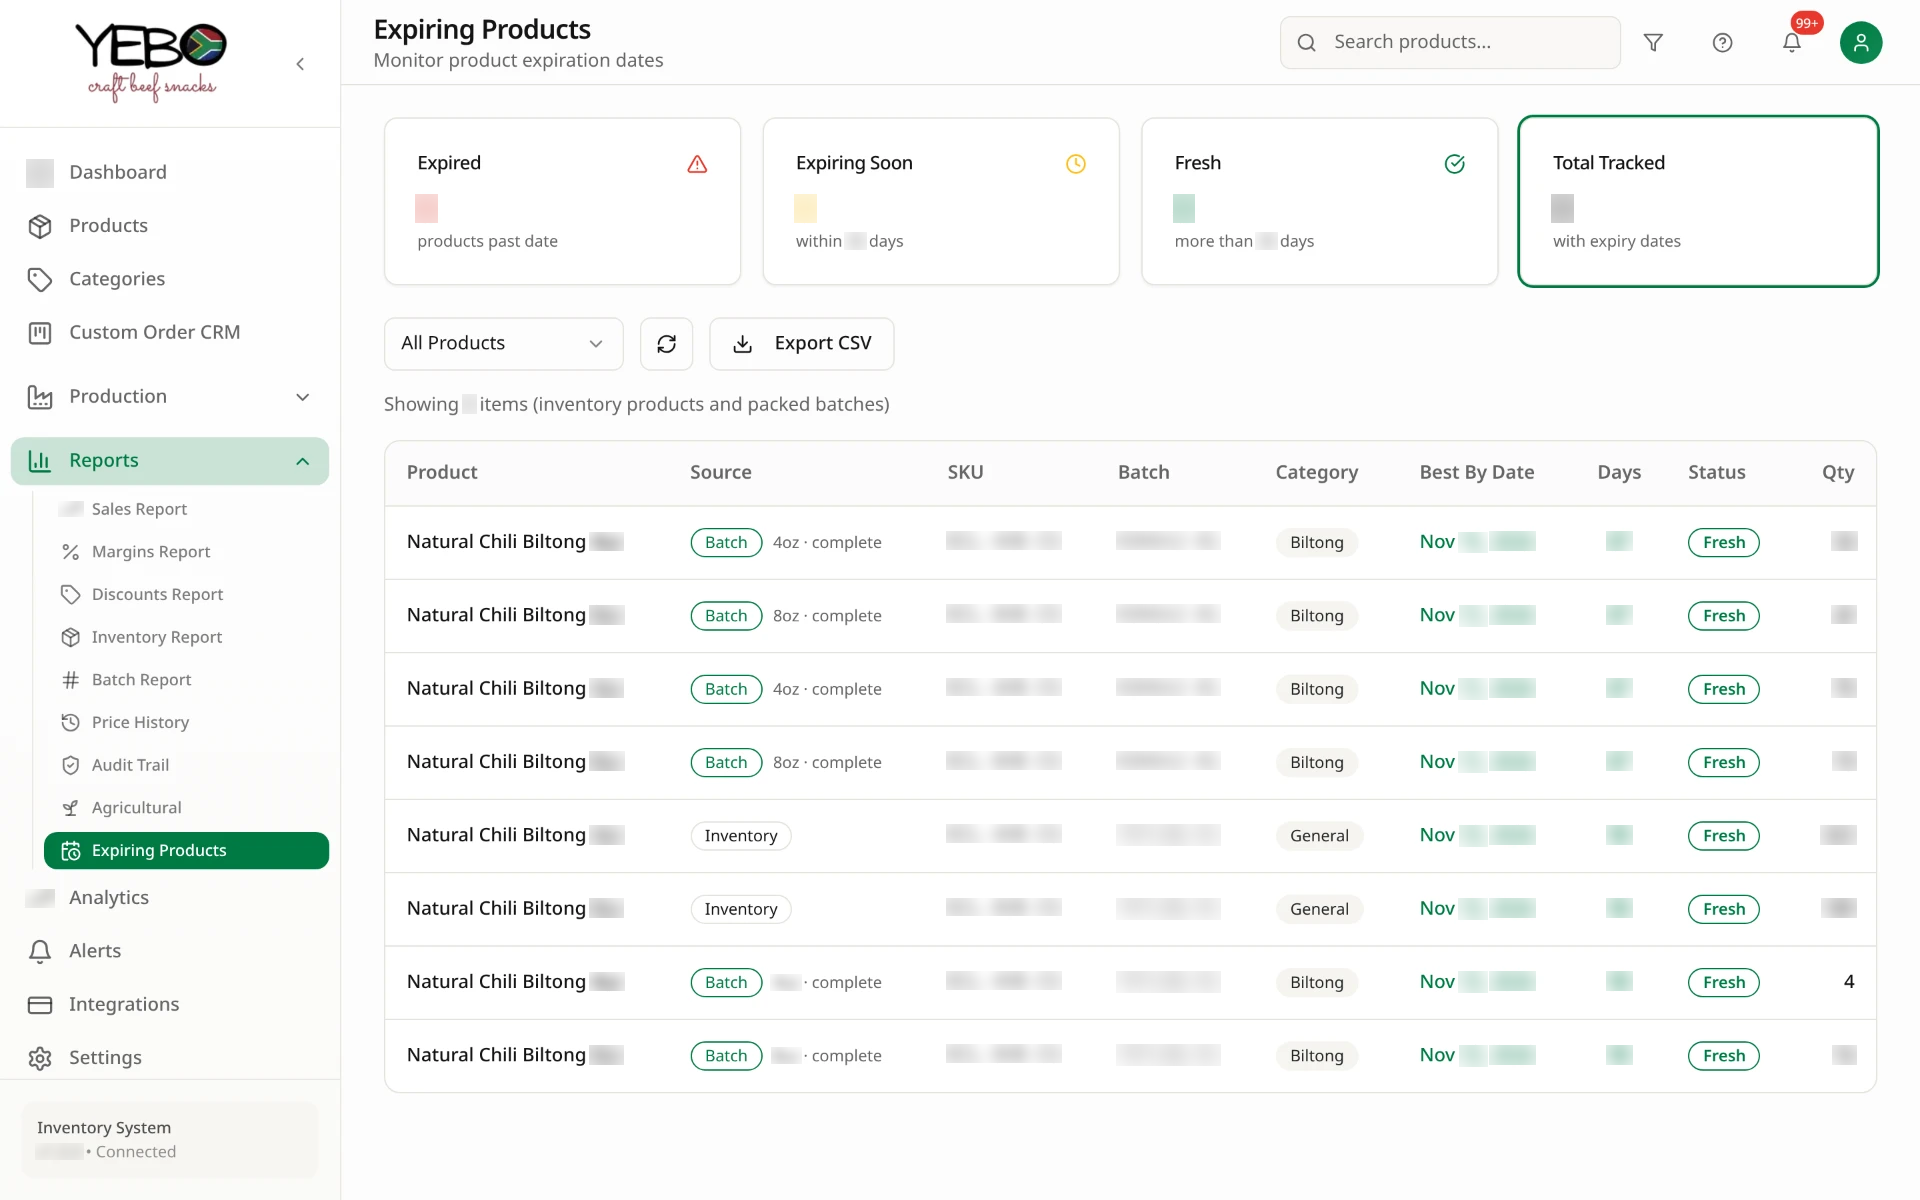Click the Showing items count text

click(x=636, y=404)
